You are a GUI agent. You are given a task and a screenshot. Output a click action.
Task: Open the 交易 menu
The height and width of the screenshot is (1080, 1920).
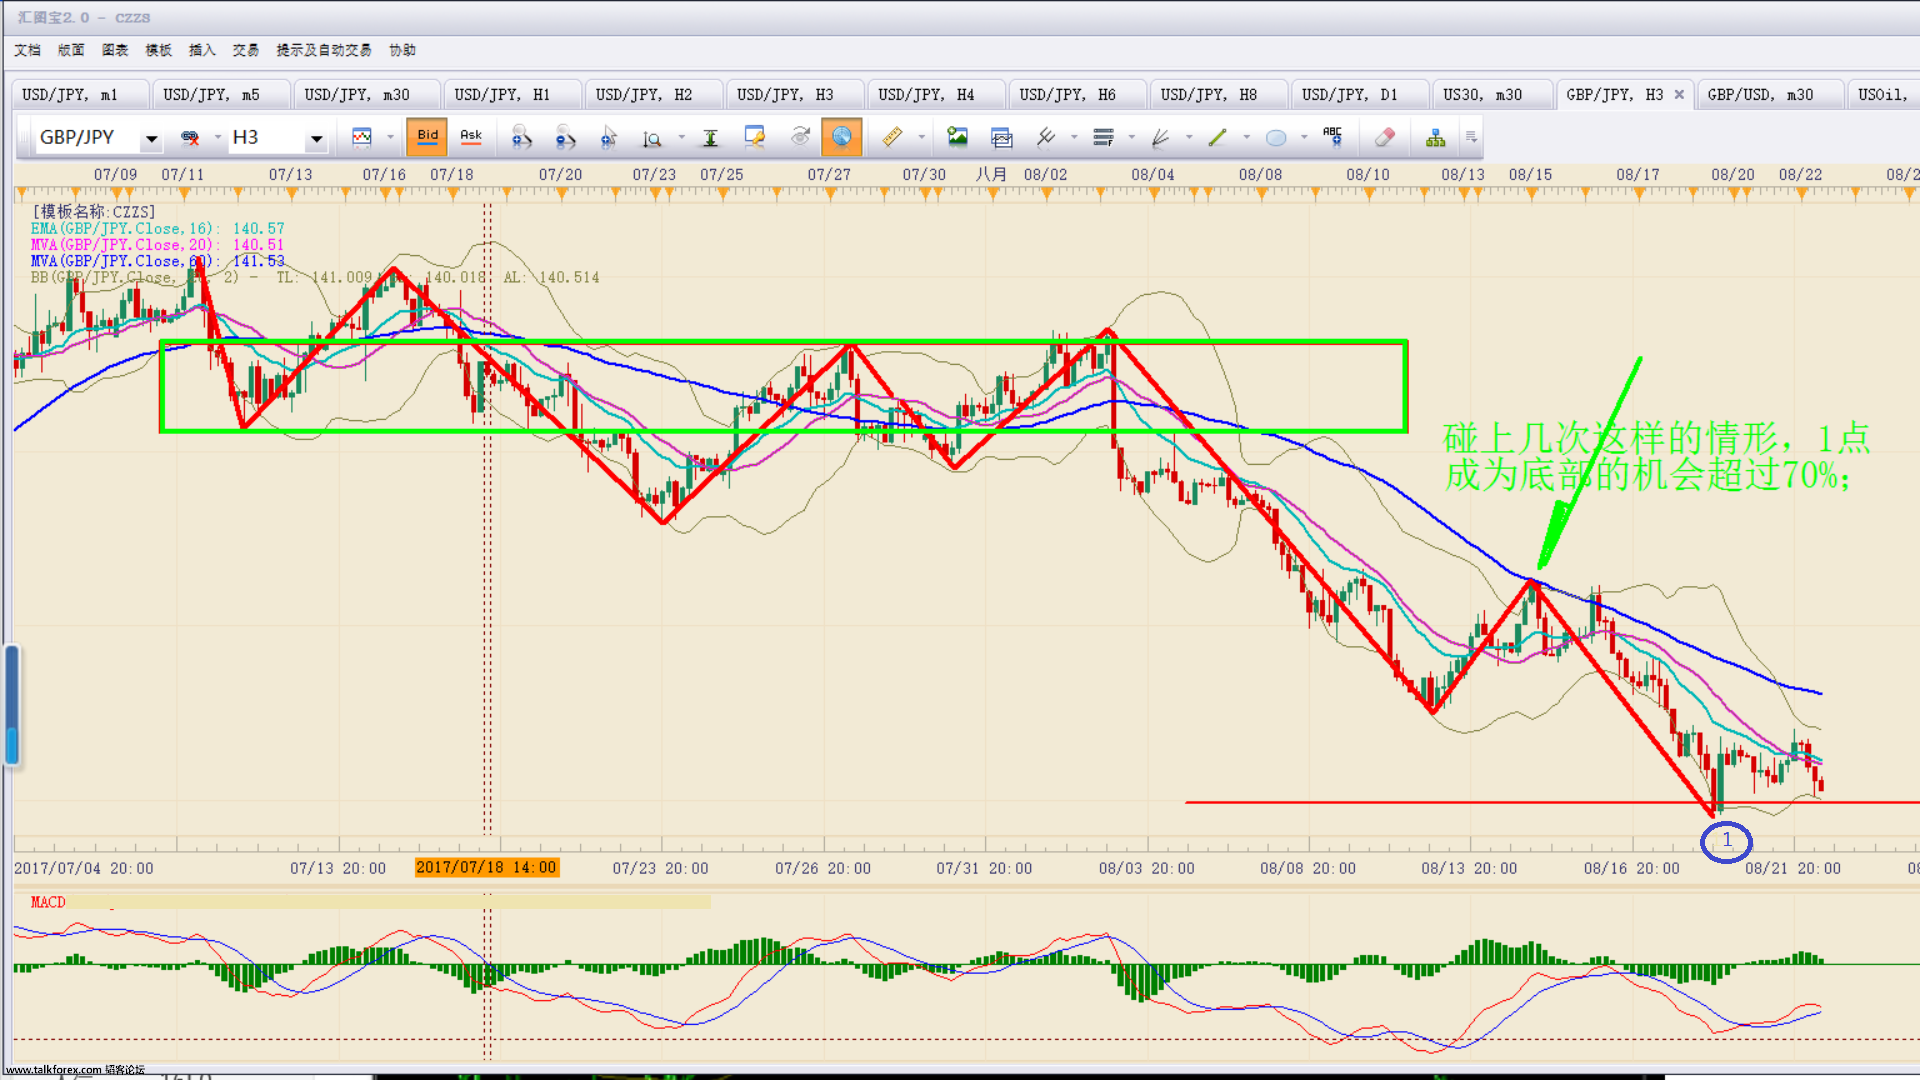point(246,50)
